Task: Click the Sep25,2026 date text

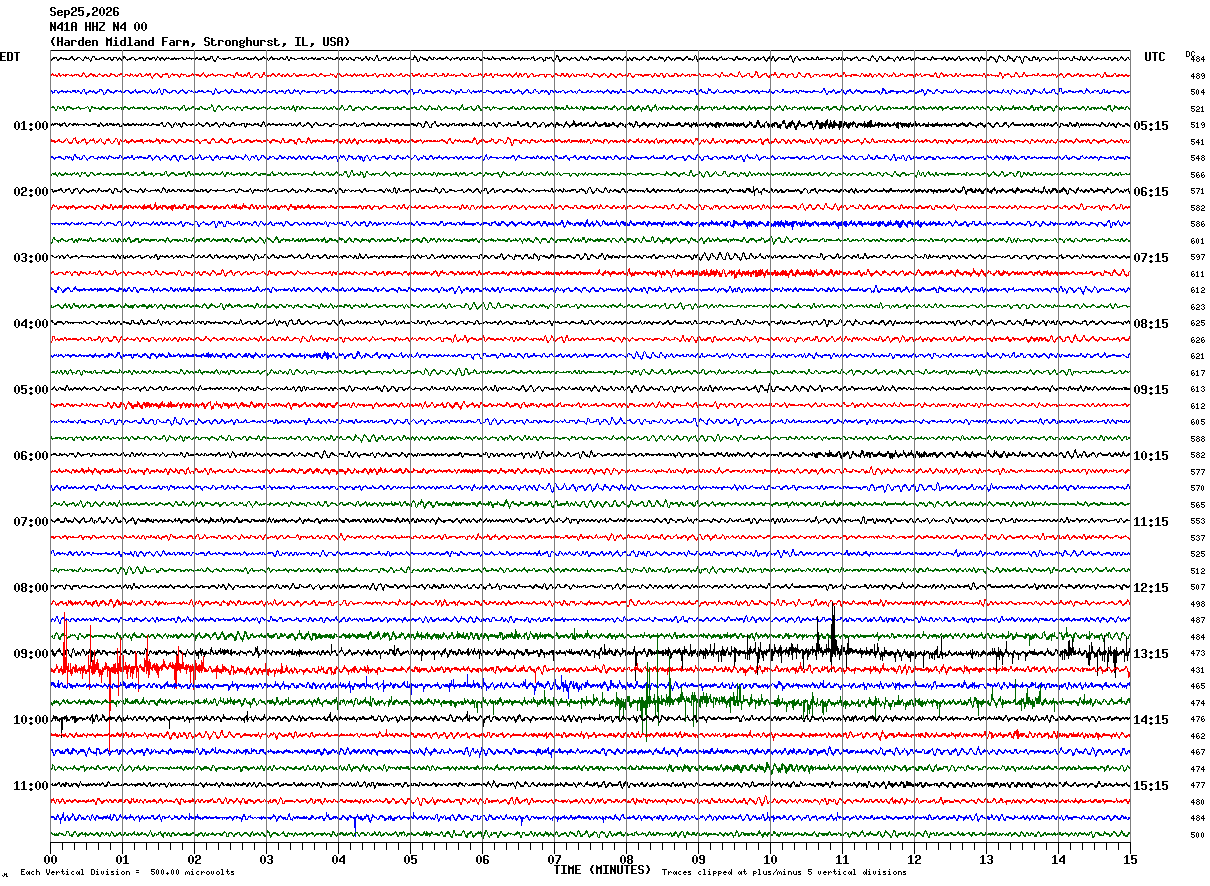Action: (x=84, y=11)
